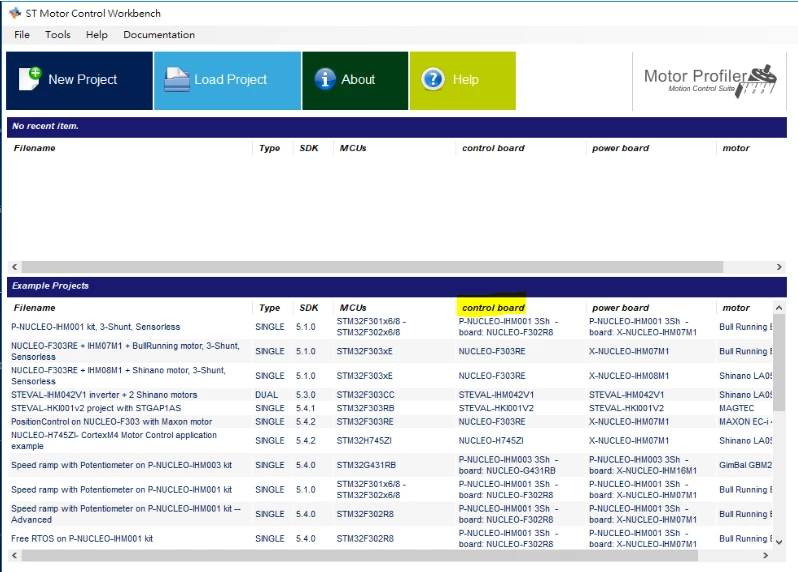The height and width of the screenshot is (572, 798).
Task: Sort example projects by Type header
Action: 269,308
